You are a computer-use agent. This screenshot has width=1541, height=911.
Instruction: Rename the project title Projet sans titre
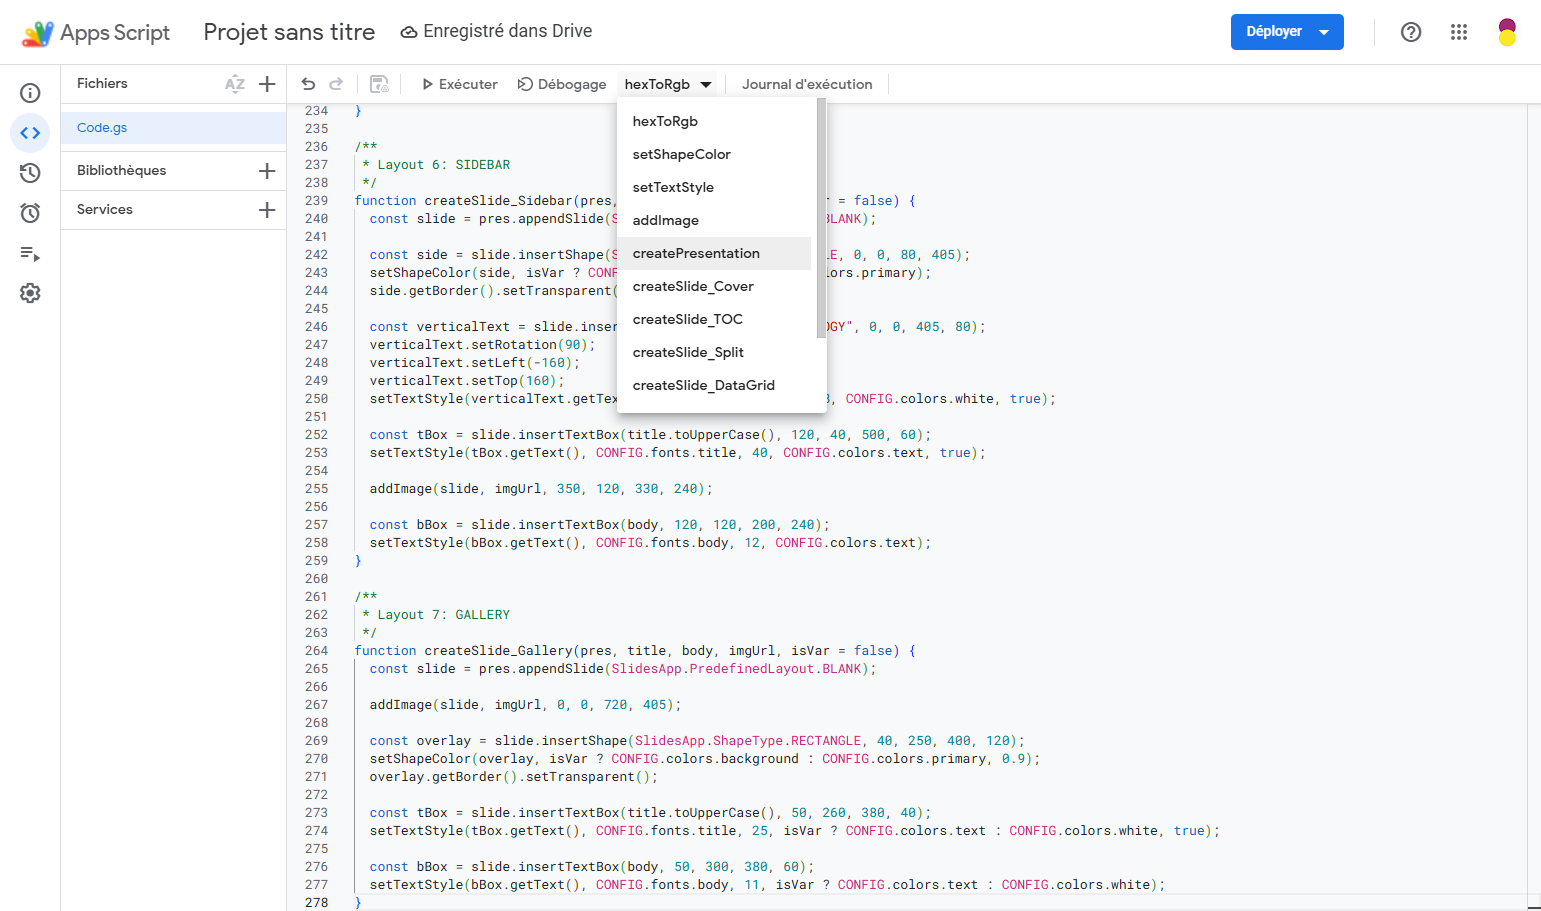(289, 32)
